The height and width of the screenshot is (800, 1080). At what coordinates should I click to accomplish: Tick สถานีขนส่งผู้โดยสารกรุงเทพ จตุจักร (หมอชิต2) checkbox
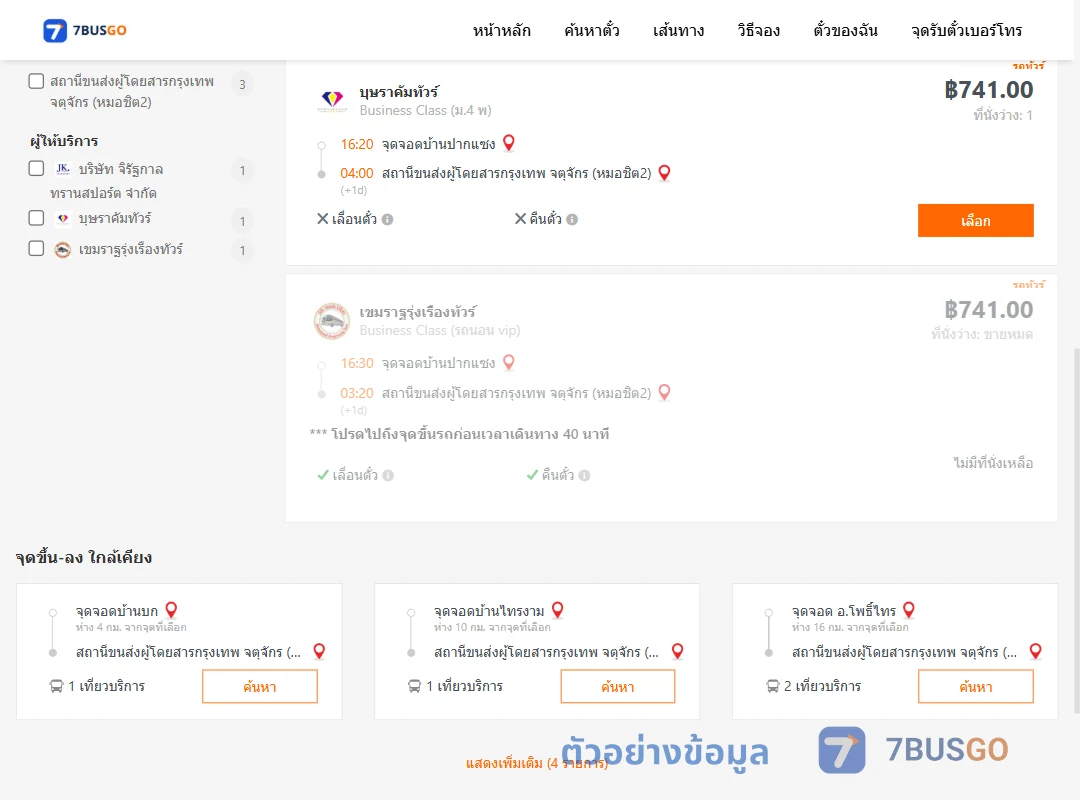point(37,81)
